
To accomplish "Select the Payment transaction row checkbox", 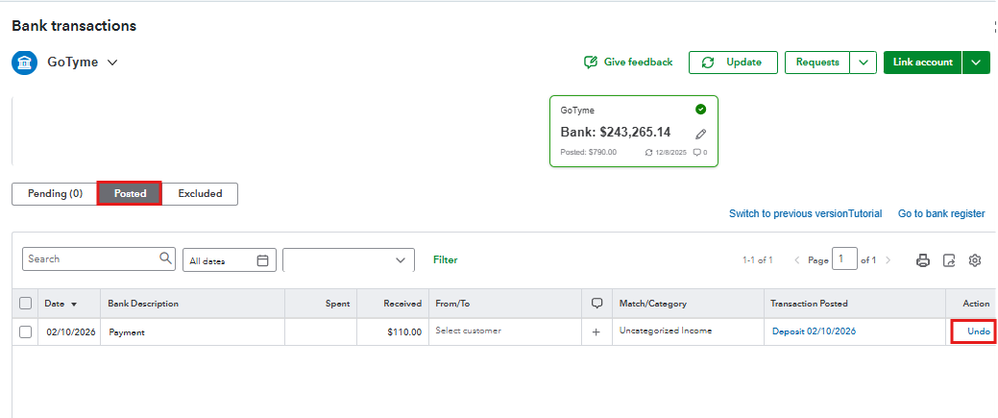I will pyautogui.click(x=26, y=332).
